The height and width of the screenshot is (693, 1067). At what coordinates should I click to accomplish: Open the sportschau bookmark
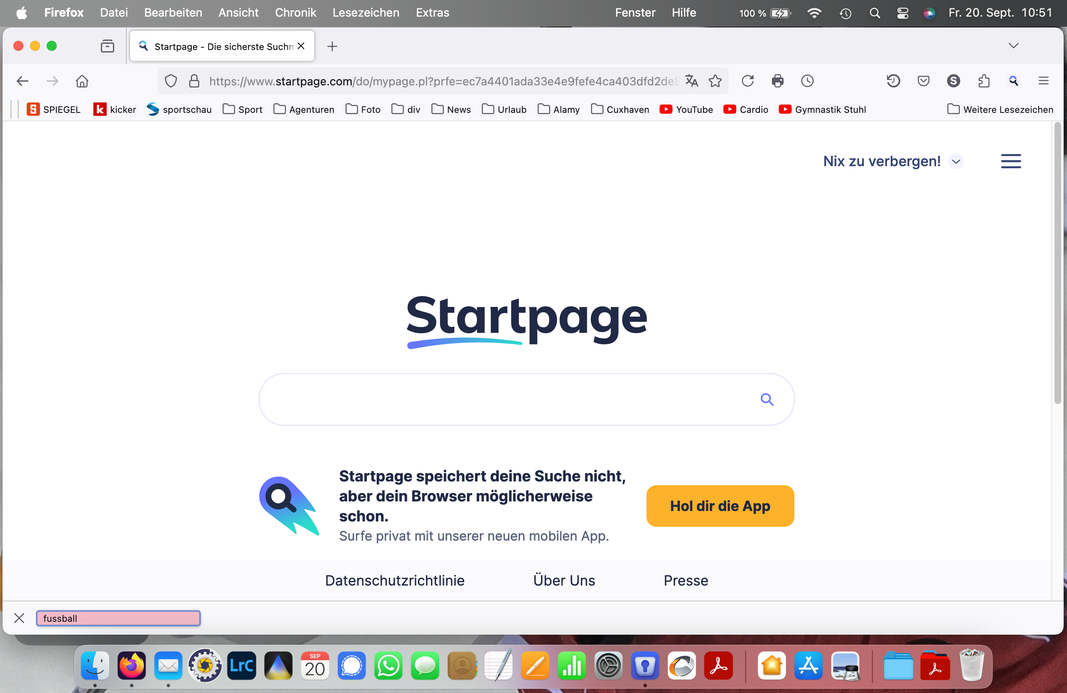179,110
